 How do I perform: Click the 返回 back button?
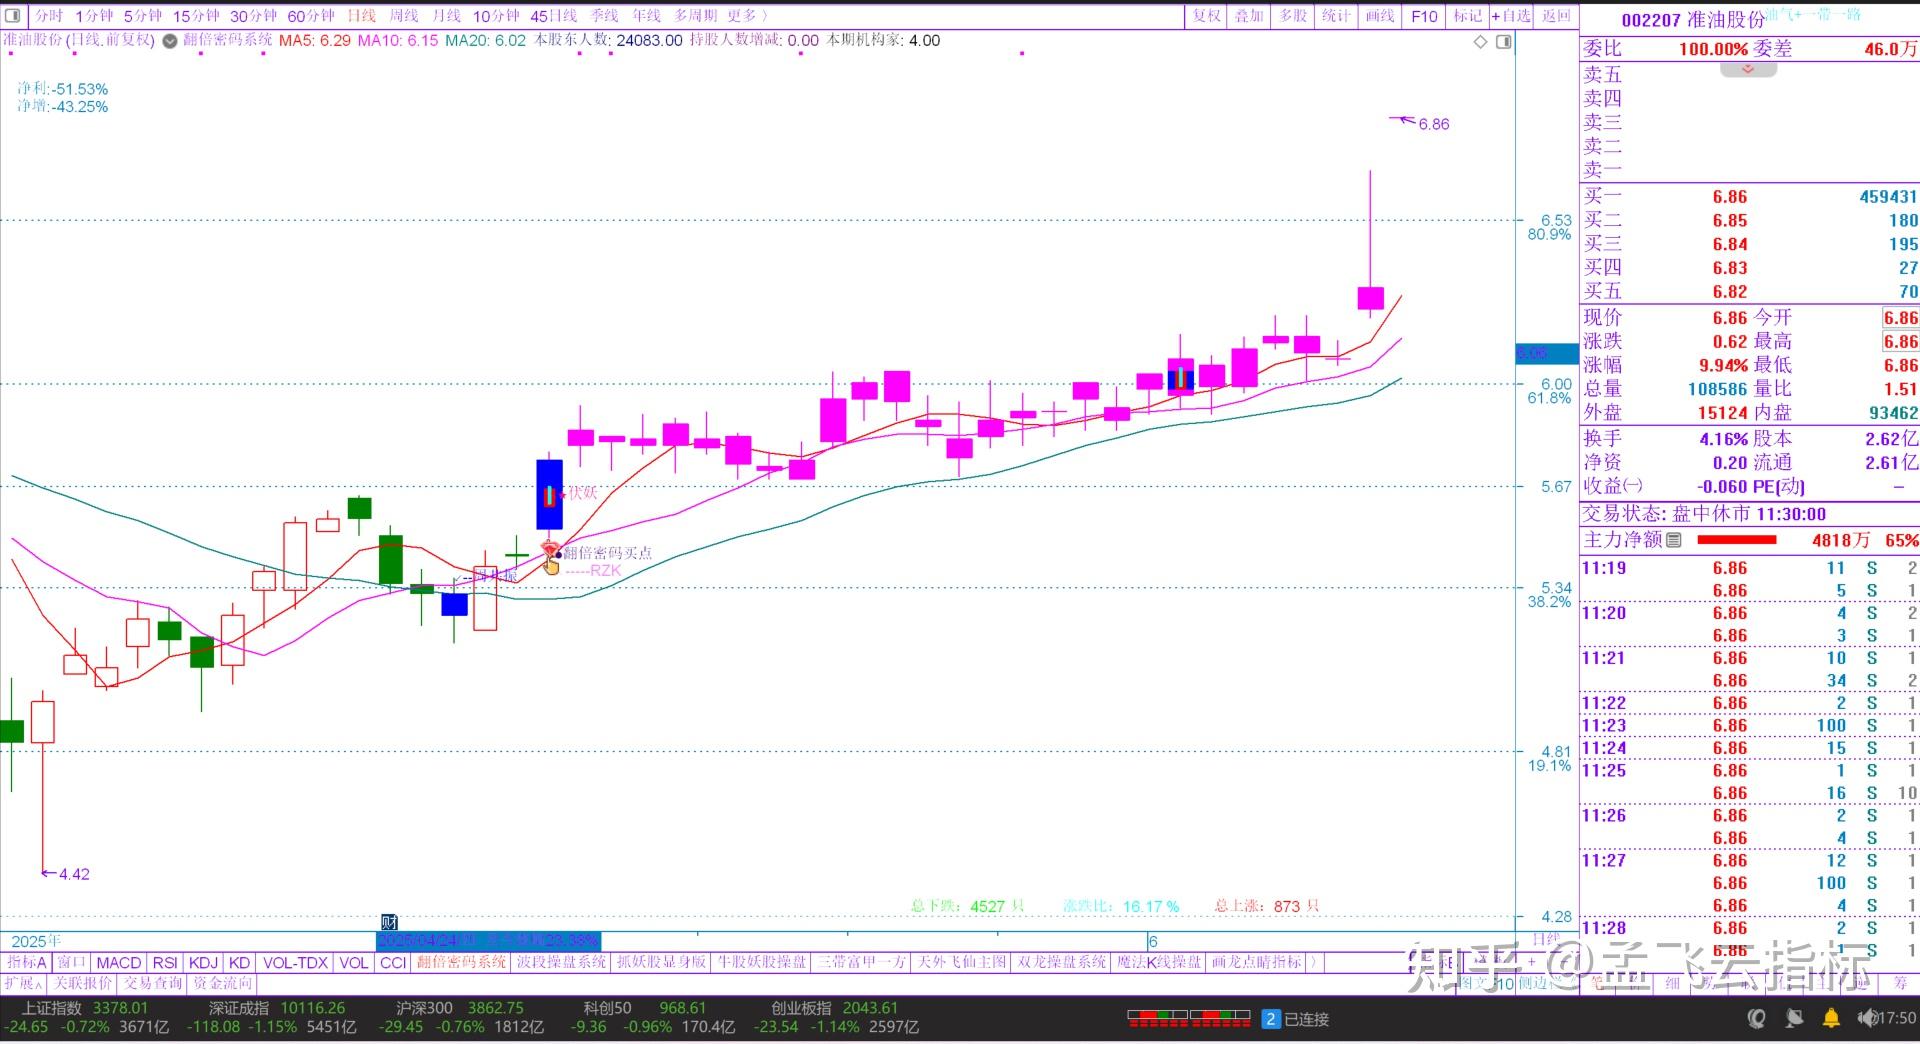coord(1556,16)
